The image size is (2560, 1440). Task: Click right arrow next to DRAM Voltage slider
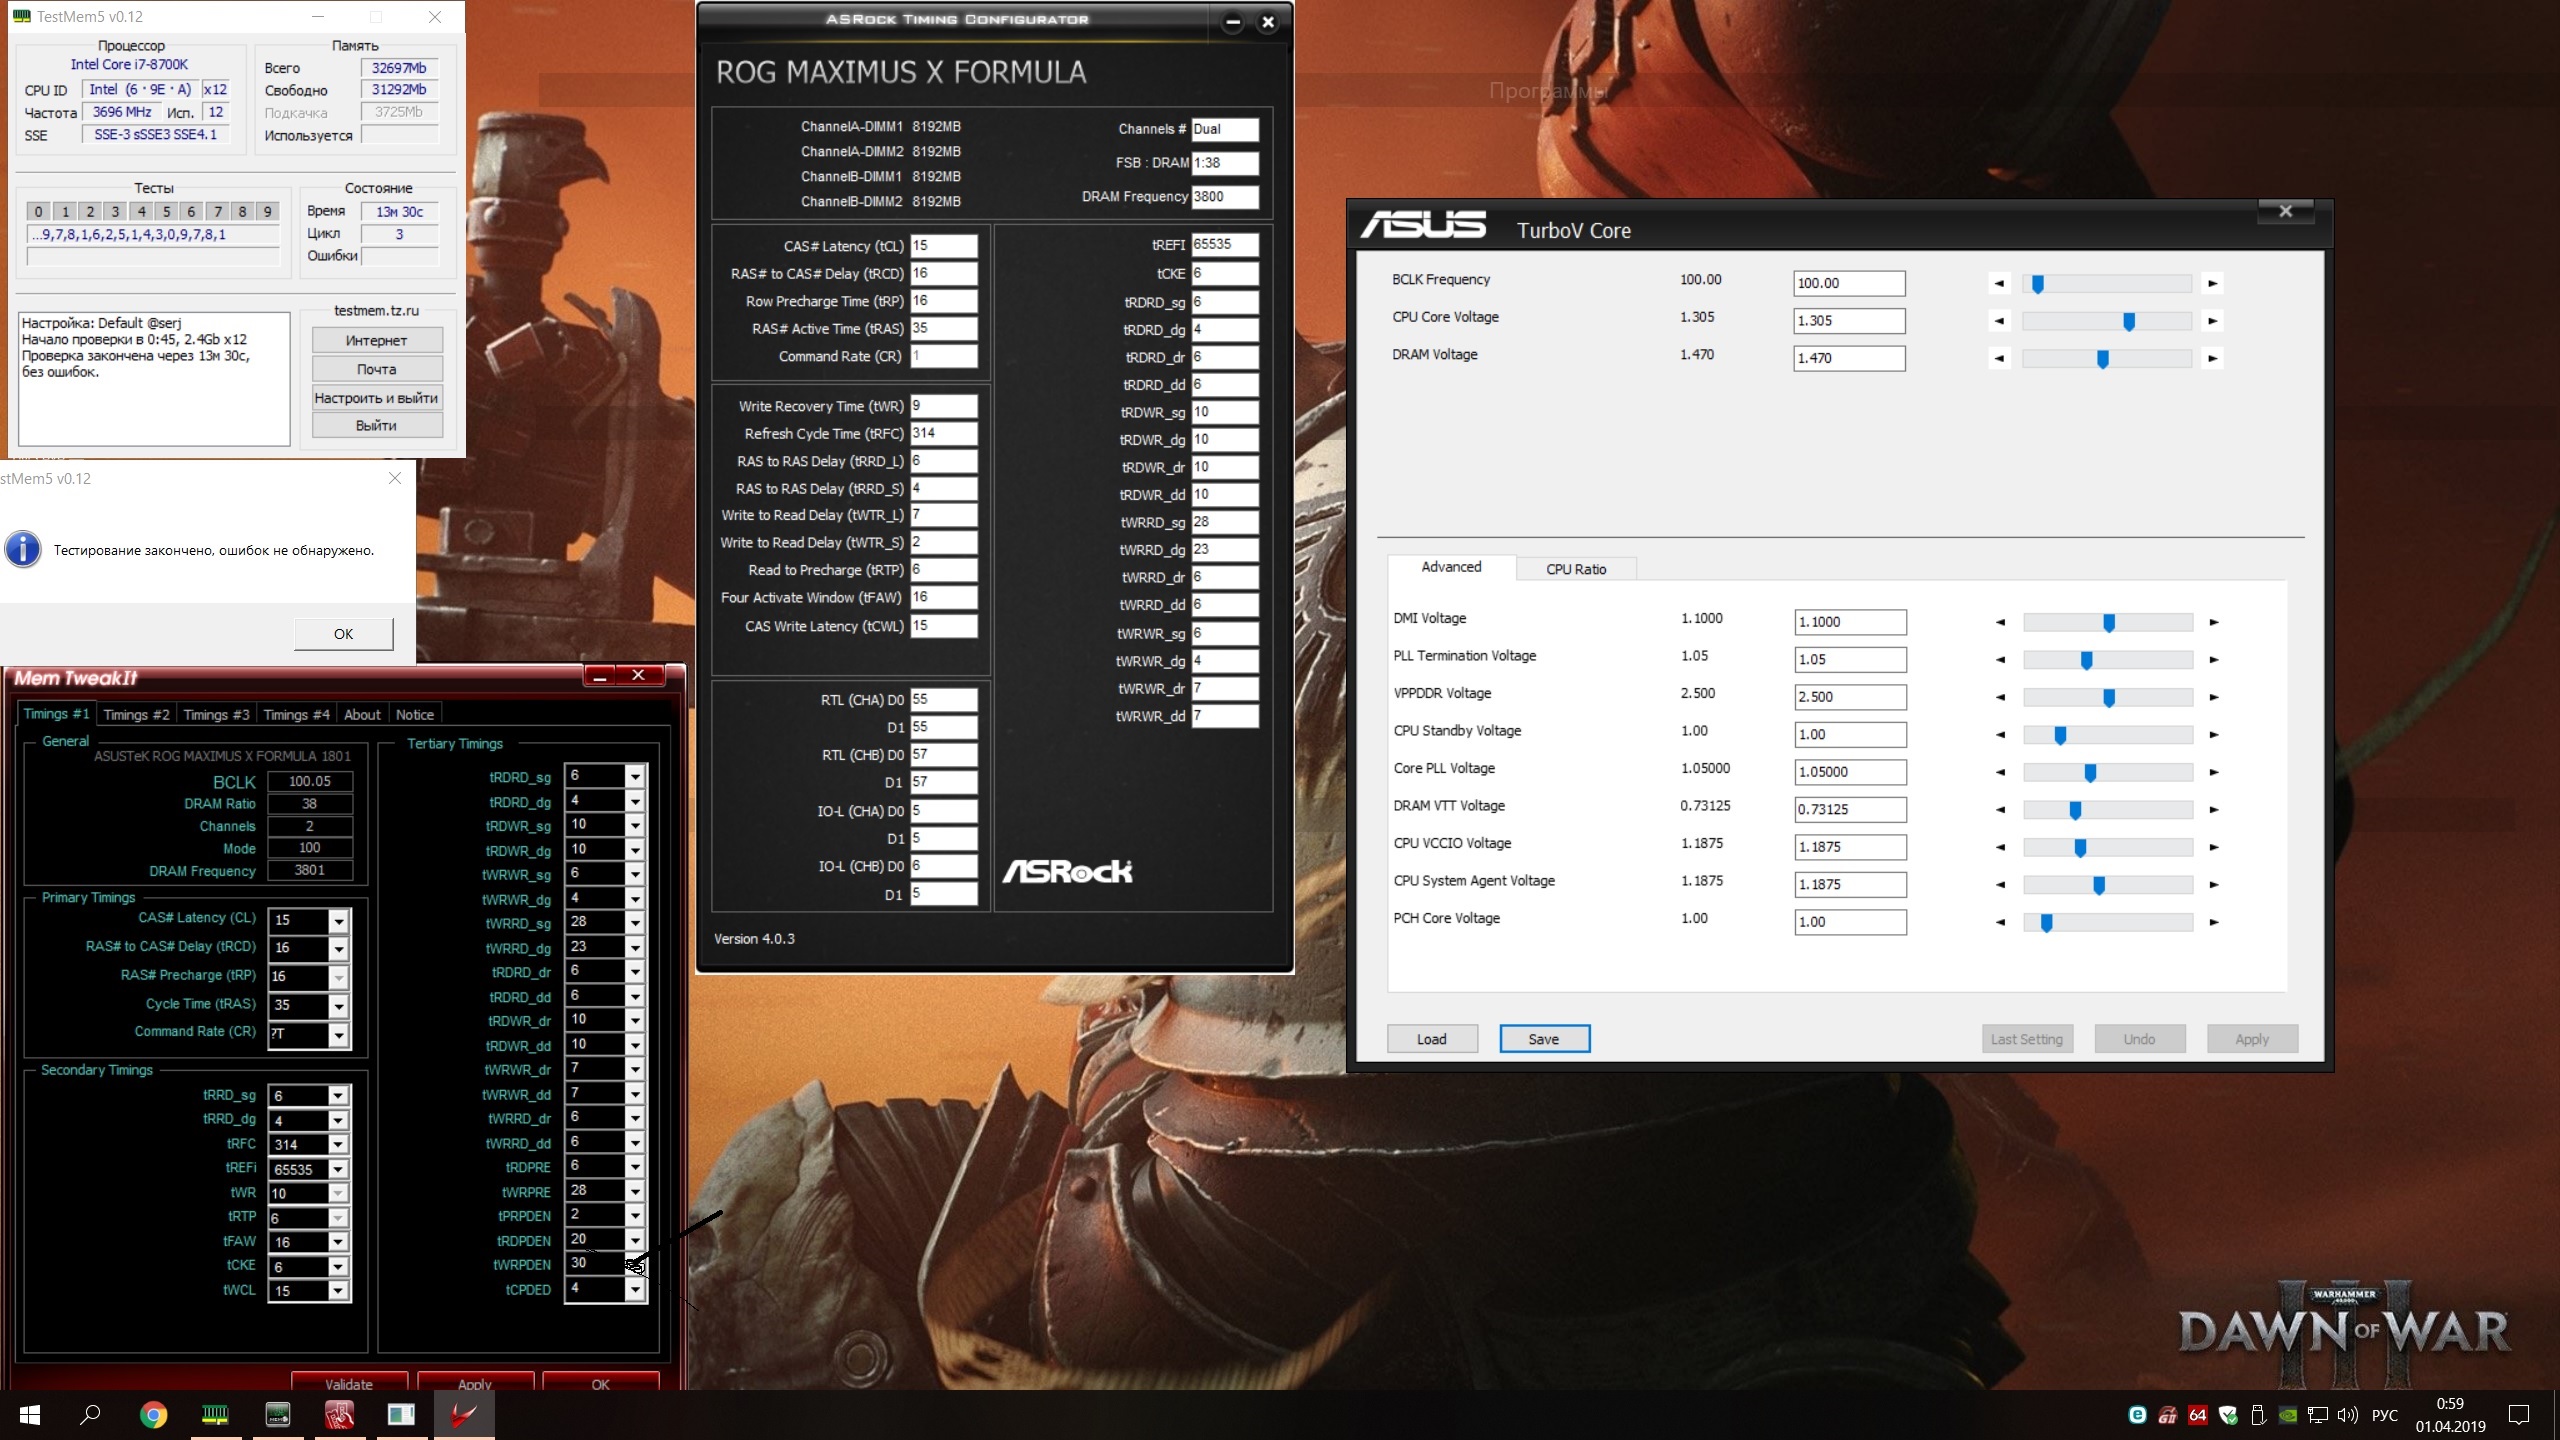pyautogui.click(x=2213, y=358)
